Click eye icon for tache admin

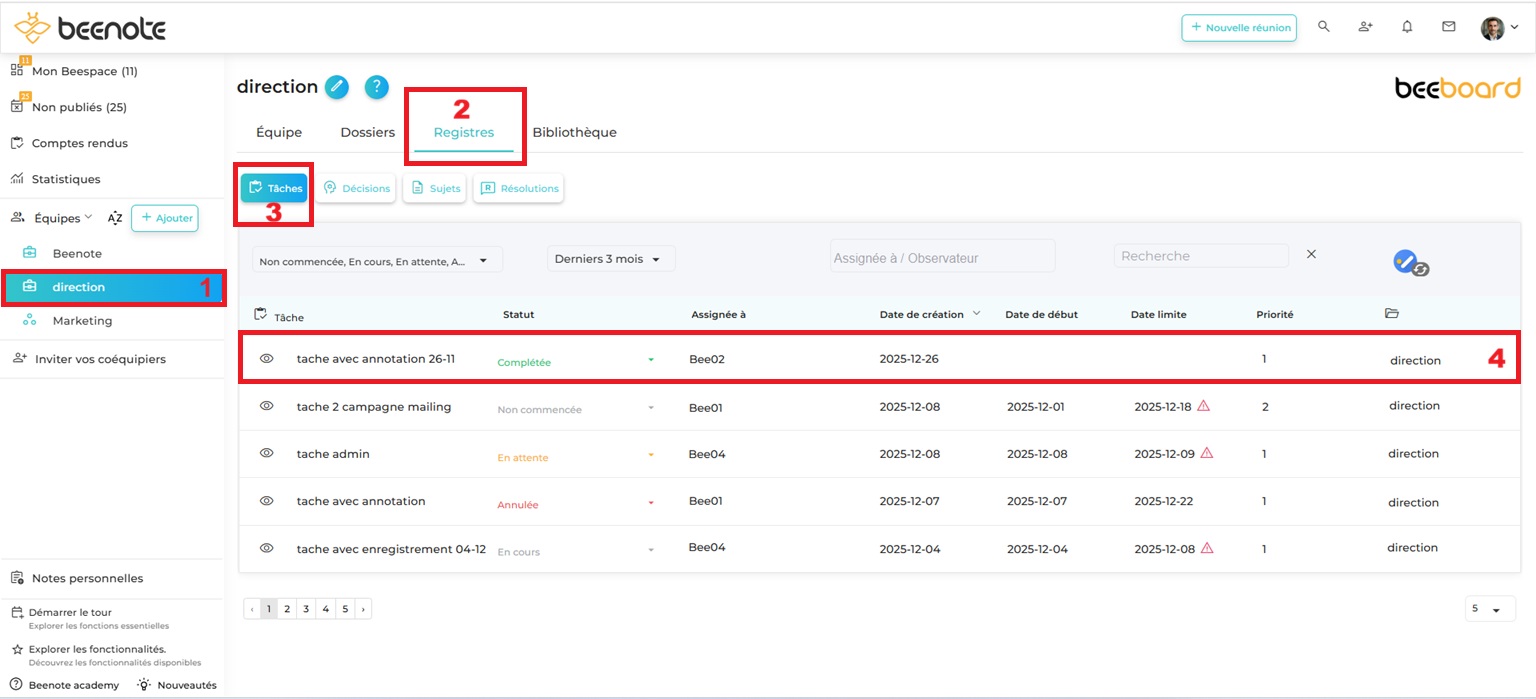pos(267,453)
